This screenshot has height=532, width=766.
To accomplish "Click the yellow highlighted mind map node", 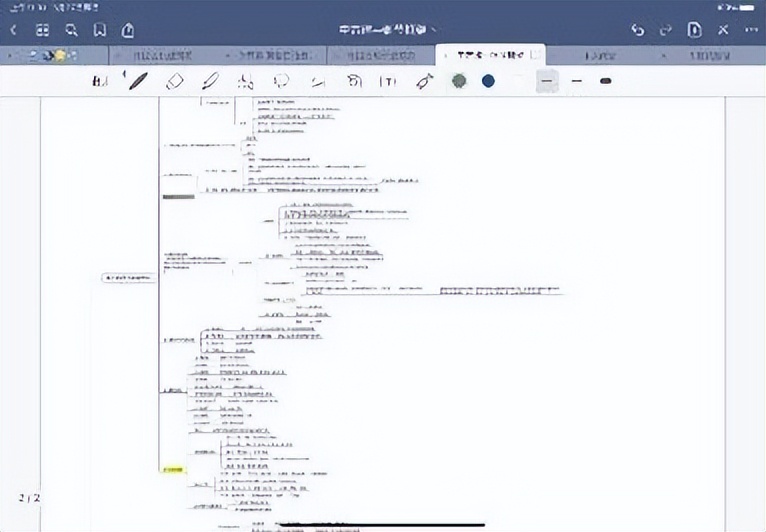I will (172, 470).
